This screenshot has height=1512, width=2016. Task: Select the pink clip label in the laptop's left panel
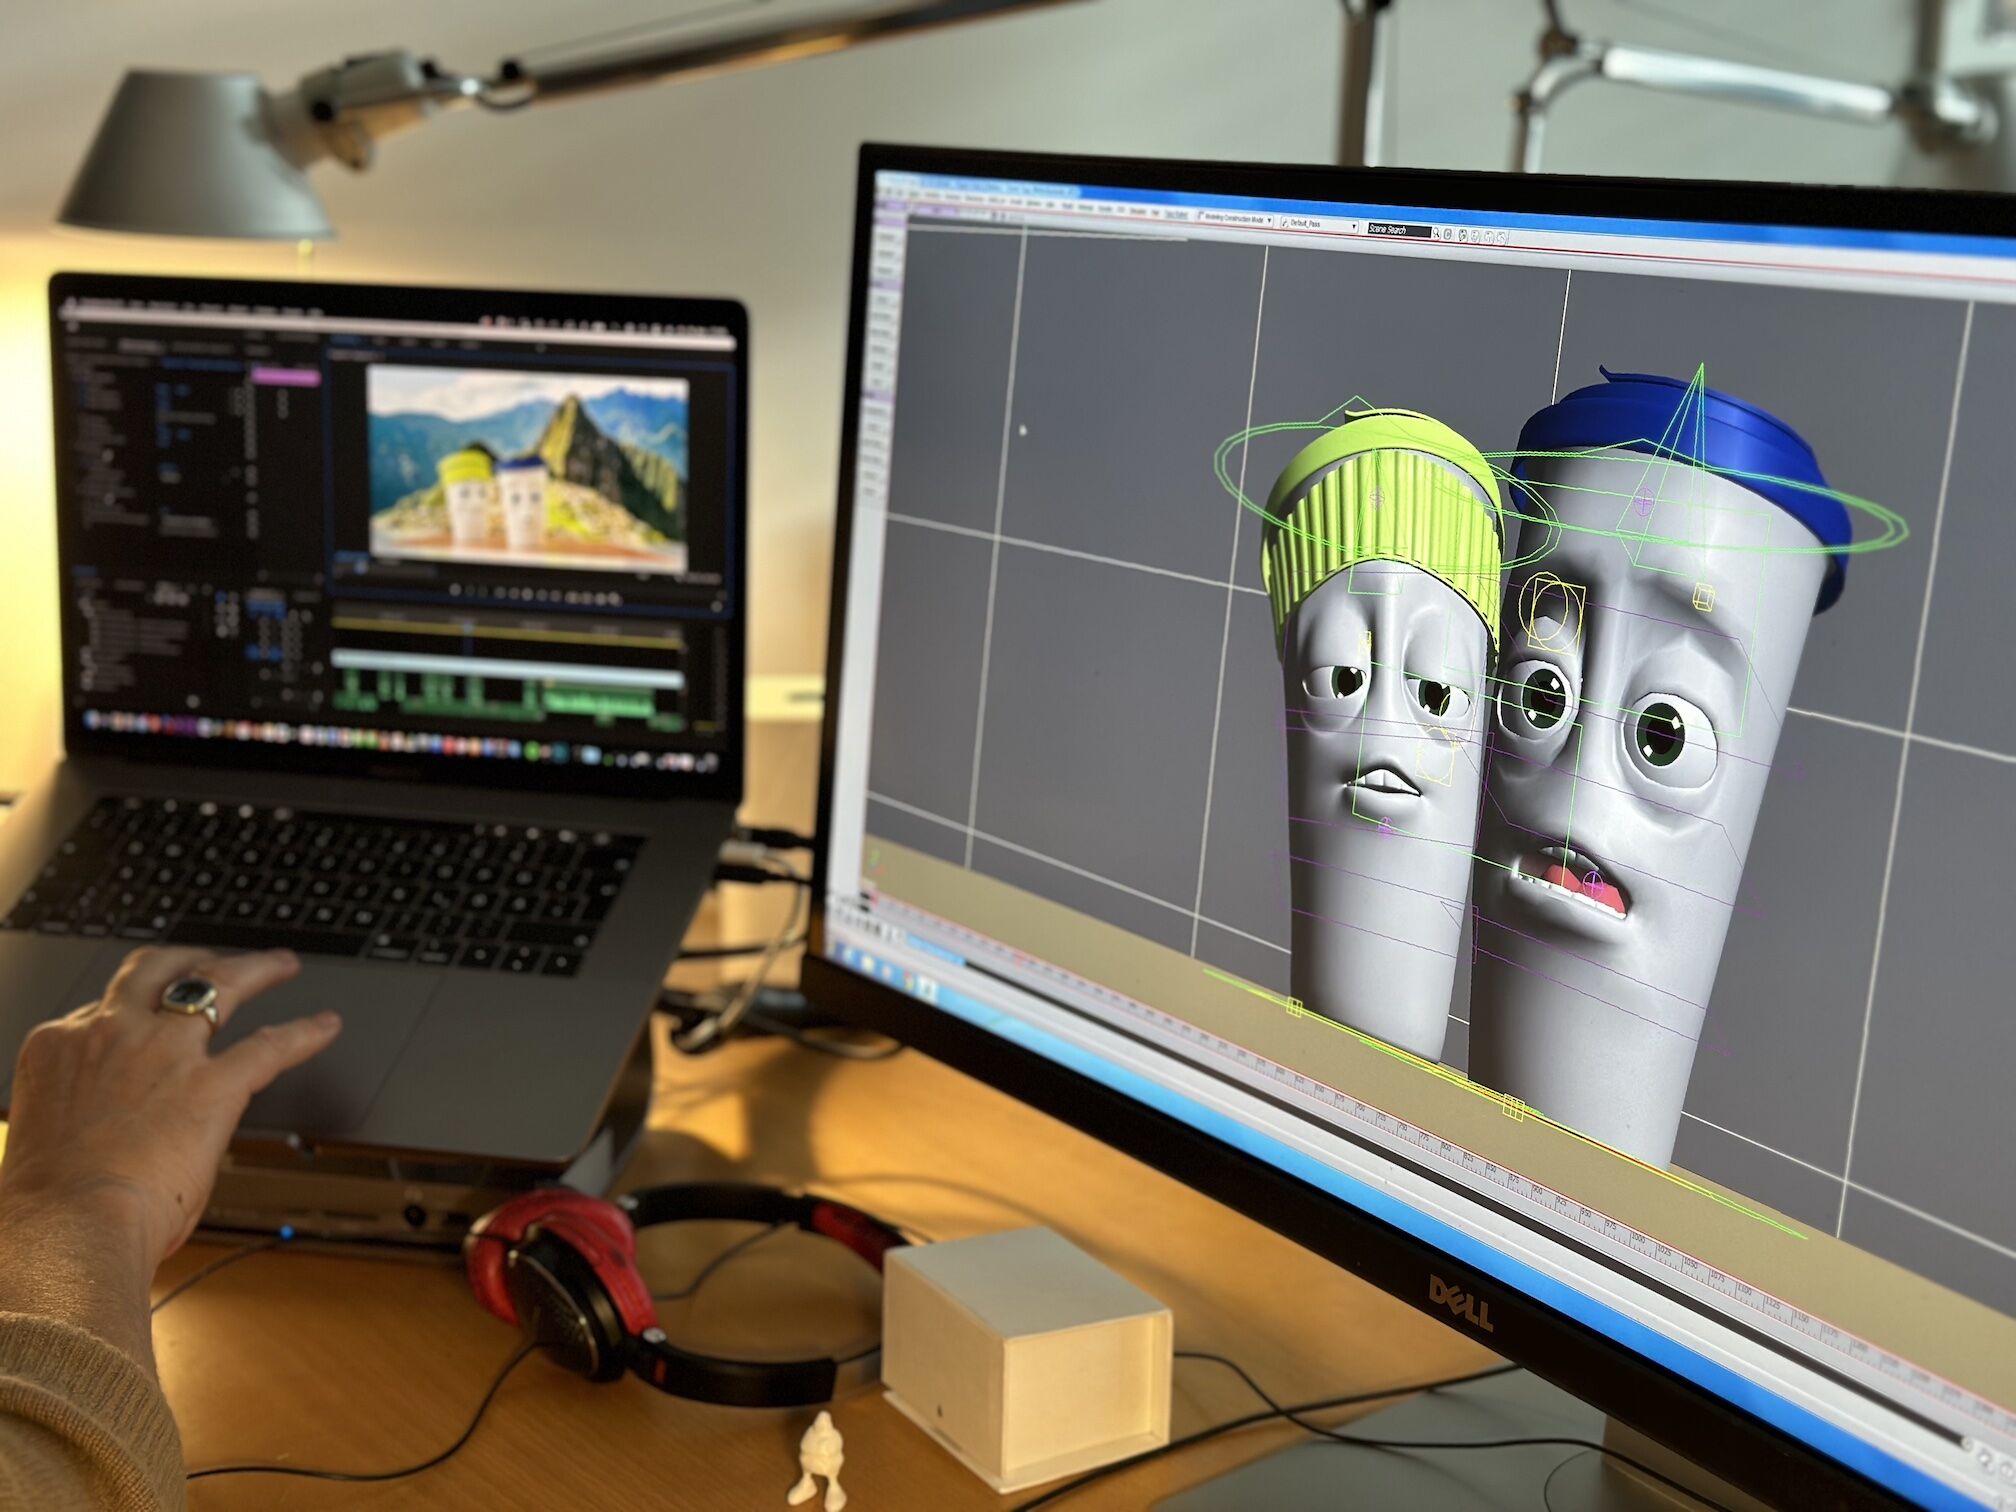point(285,377)
